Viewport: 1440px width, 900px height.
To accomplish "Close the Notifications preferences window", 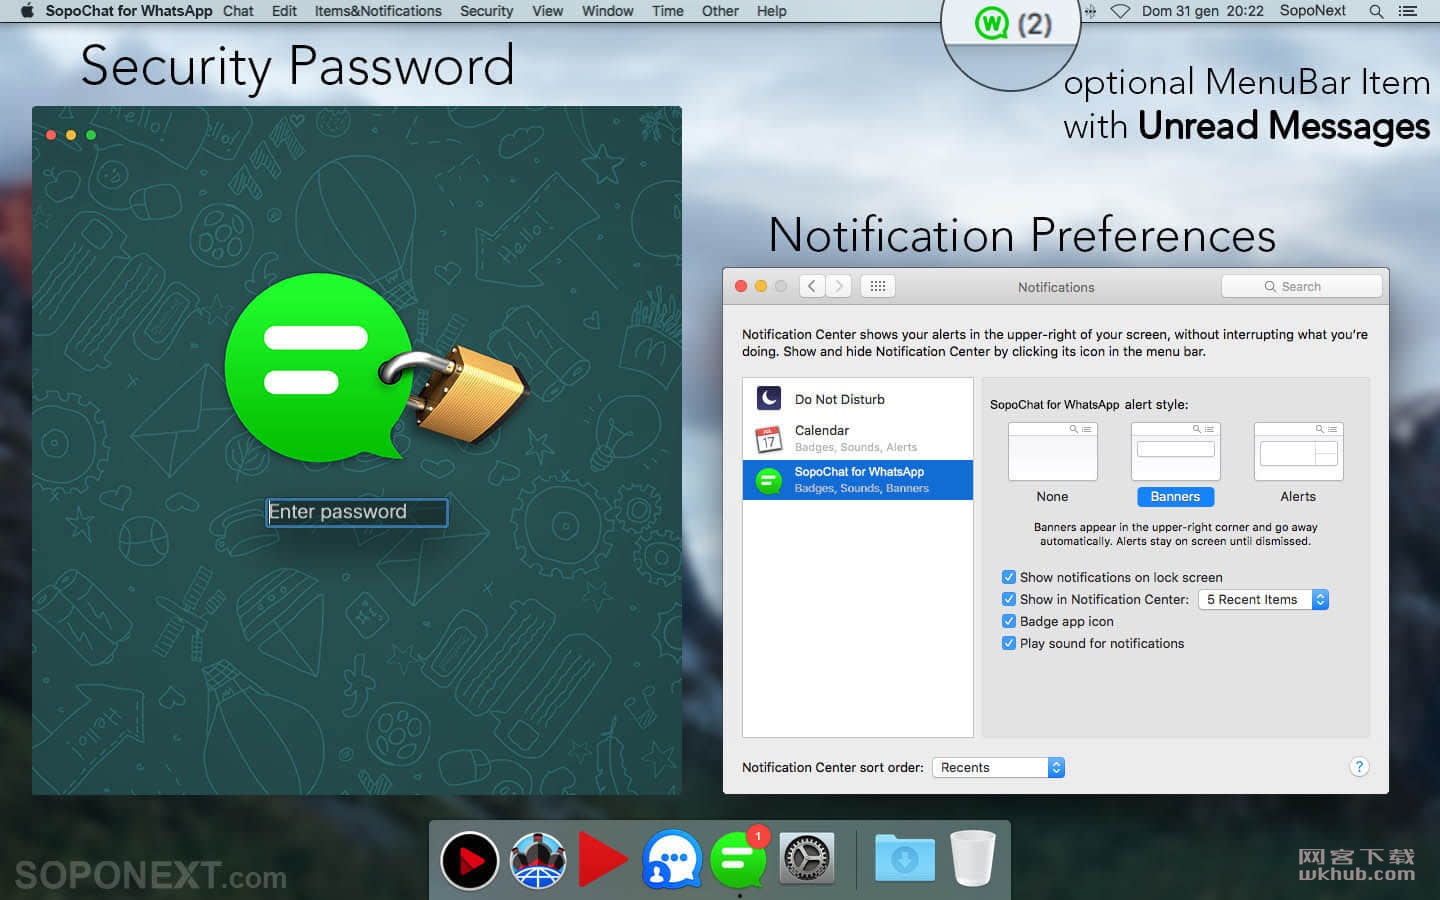I will click(x=741, y=286).
